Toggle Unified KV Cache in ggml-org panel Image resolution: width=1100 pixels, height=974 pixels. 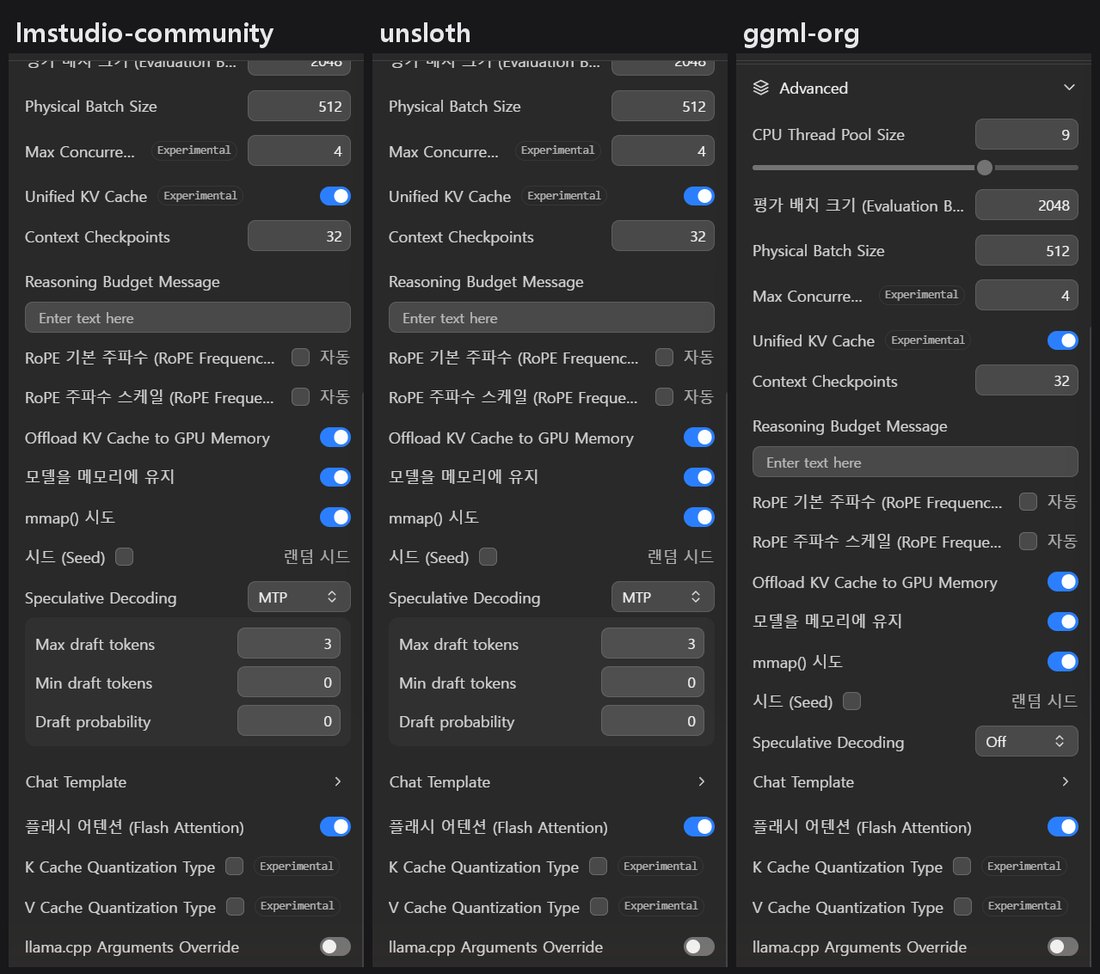click(x=1063, y=340)
